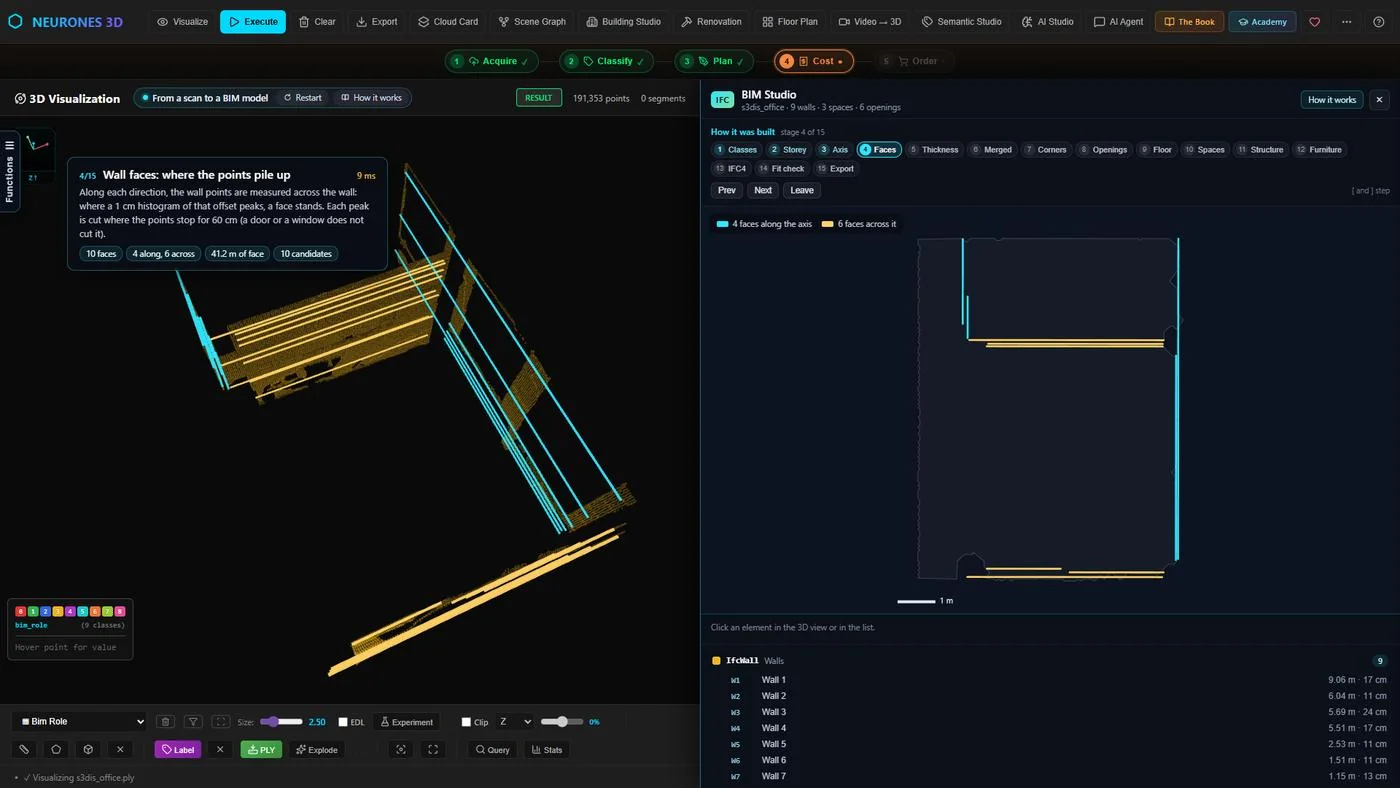Go to the Acquire workflow step
Image resolution: width=1400 pixels, height=788 pixels.
point(492,61)
